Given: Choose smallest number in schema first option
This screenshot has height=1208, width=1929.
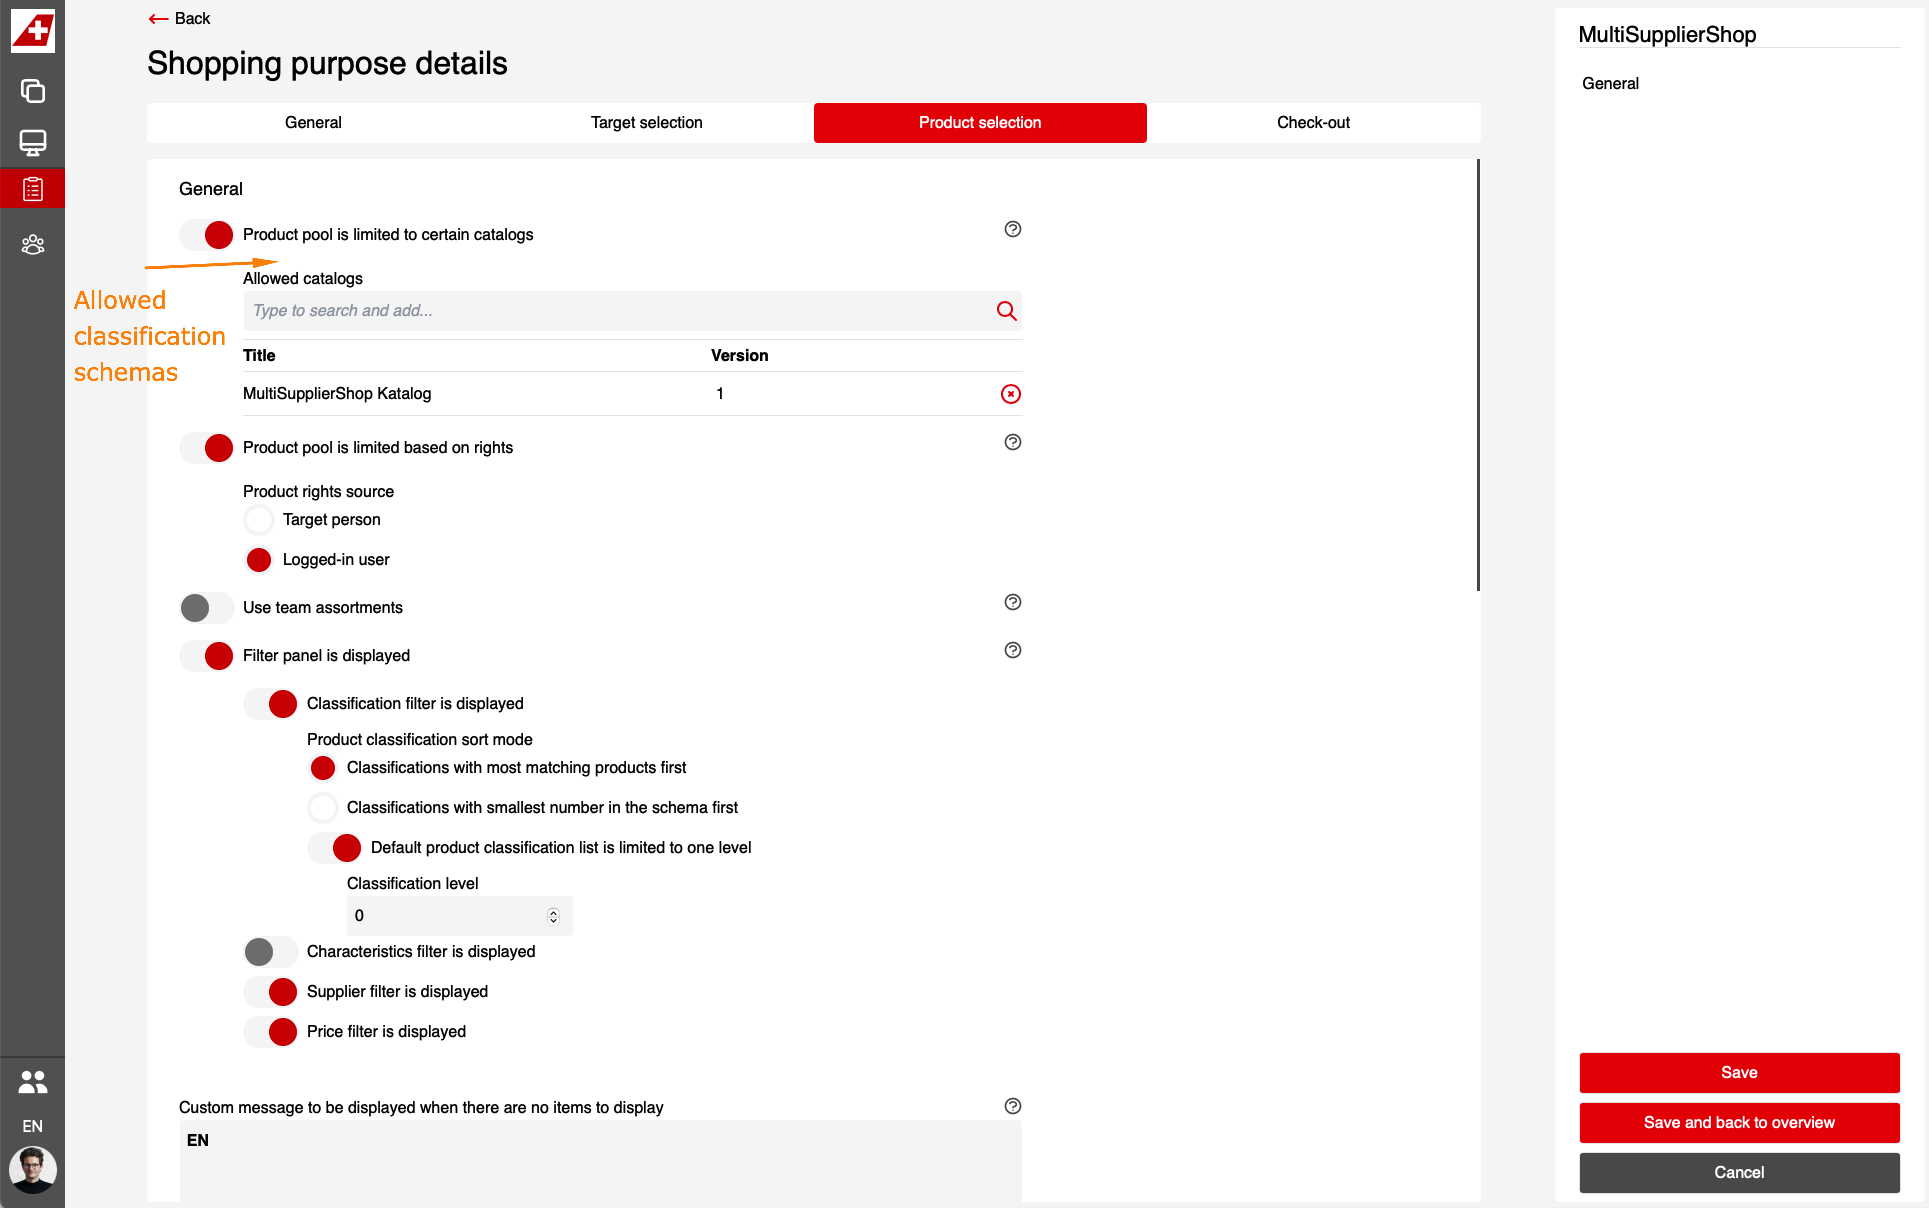Looking at the screenshot, I should coord(323,808).
